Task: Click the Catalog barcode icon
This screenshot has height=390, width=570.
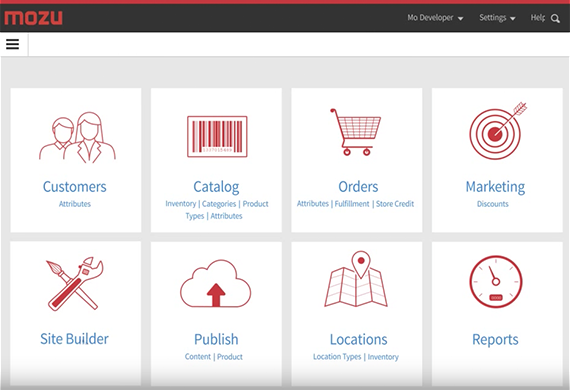Action: (x=217, y=136)
